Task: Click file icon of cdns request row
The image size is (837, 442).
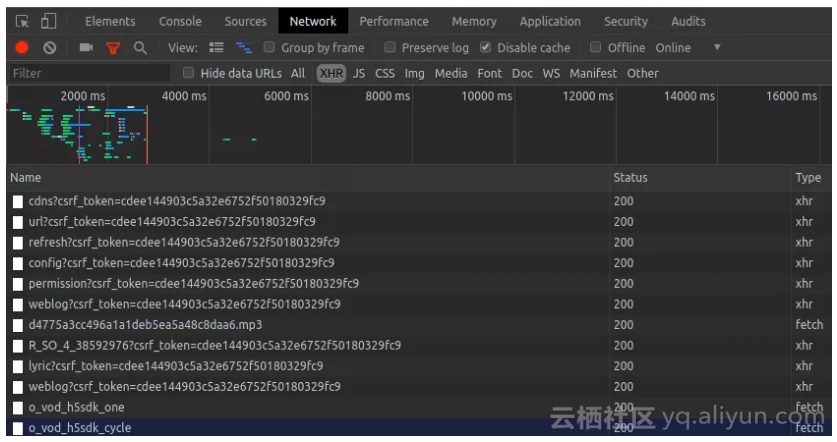Action: [18, 201]
